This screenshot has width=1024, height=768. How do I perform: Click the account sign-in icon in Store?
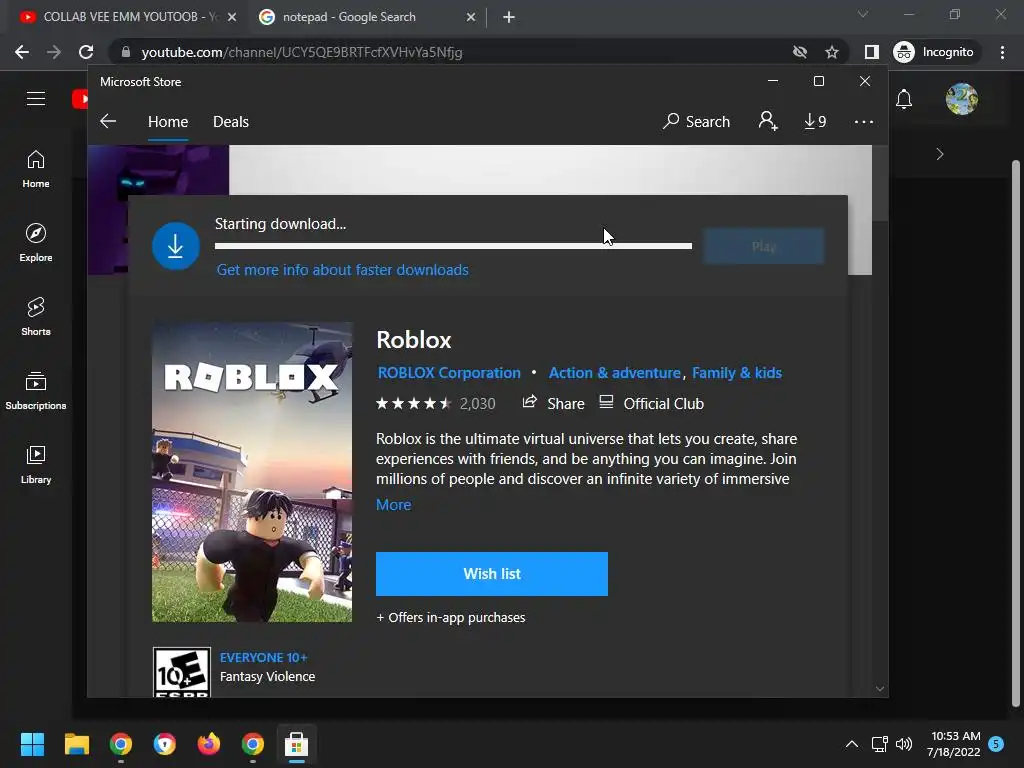(768, 121)
